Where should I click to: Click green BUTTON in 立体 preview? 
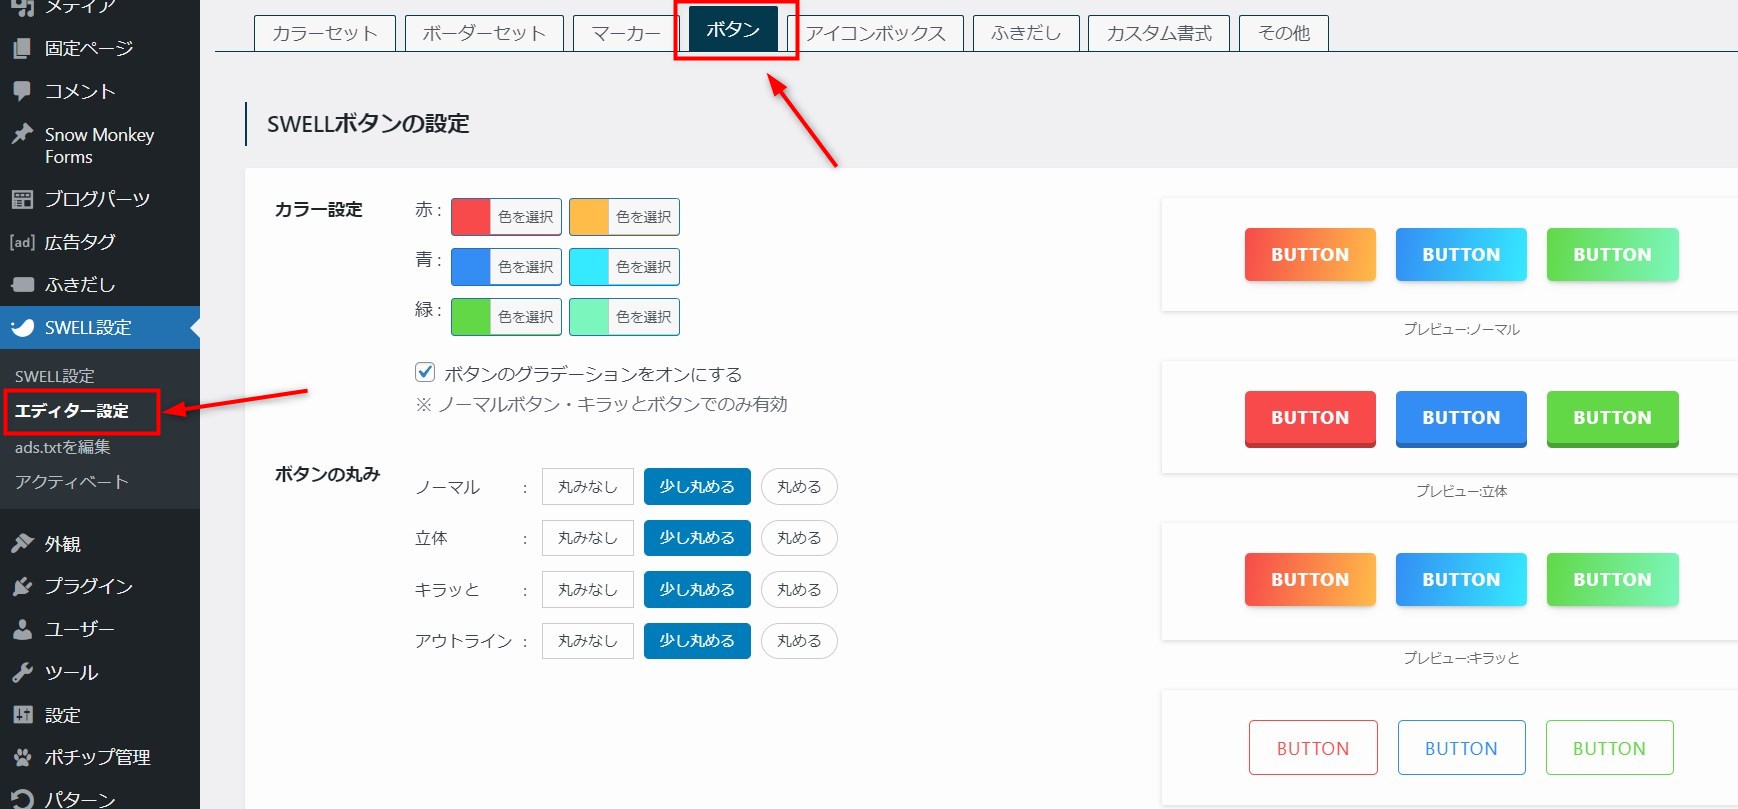click(x=1612, y=418)
